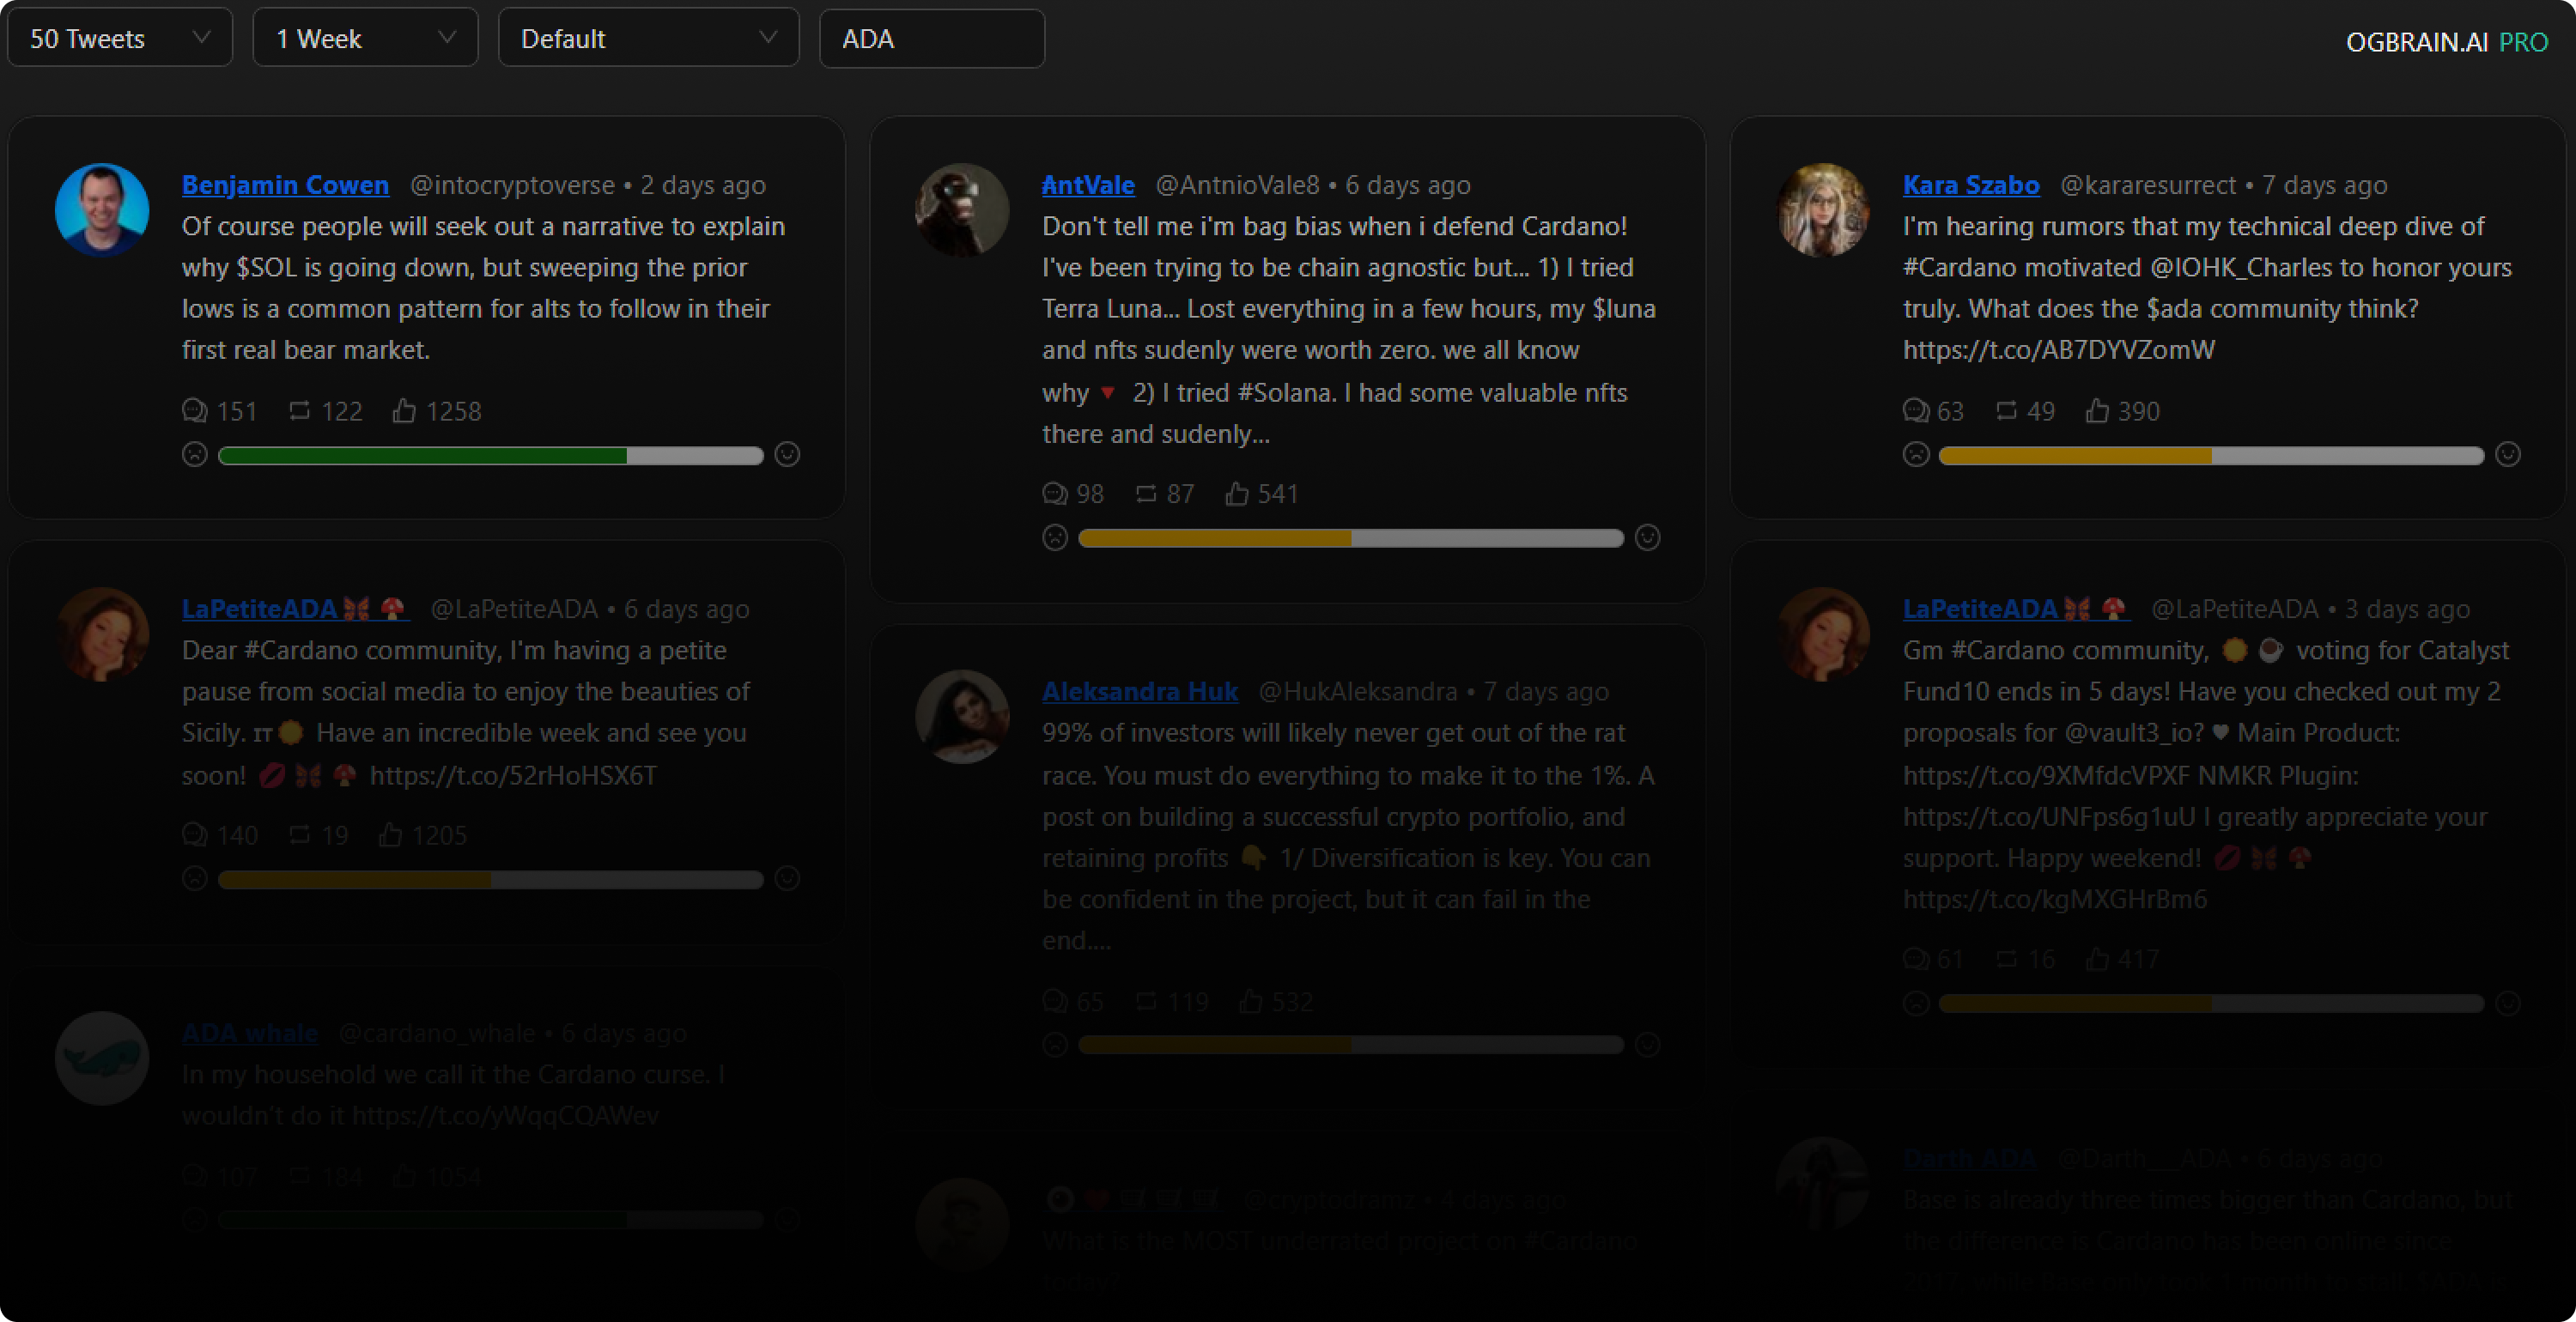Click AntVale's avatar image
This screenshot has width=2576, height=1322.
tap(962, 210)
